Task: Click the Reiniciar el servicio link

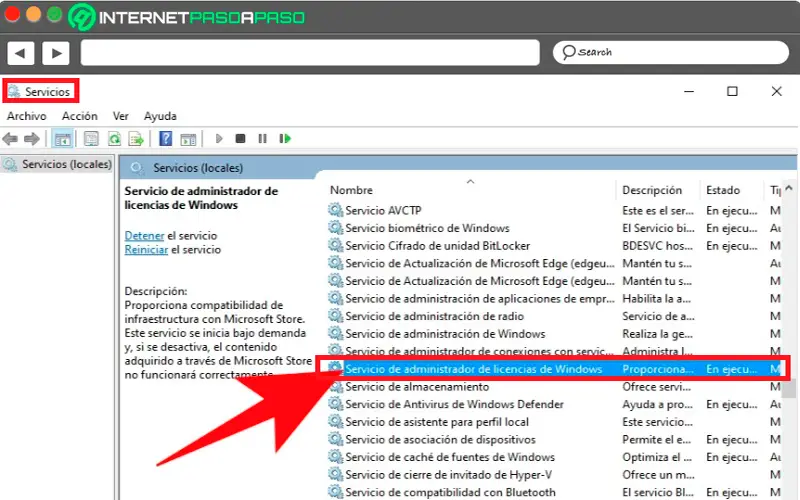Action: click(x=146, y=249)
